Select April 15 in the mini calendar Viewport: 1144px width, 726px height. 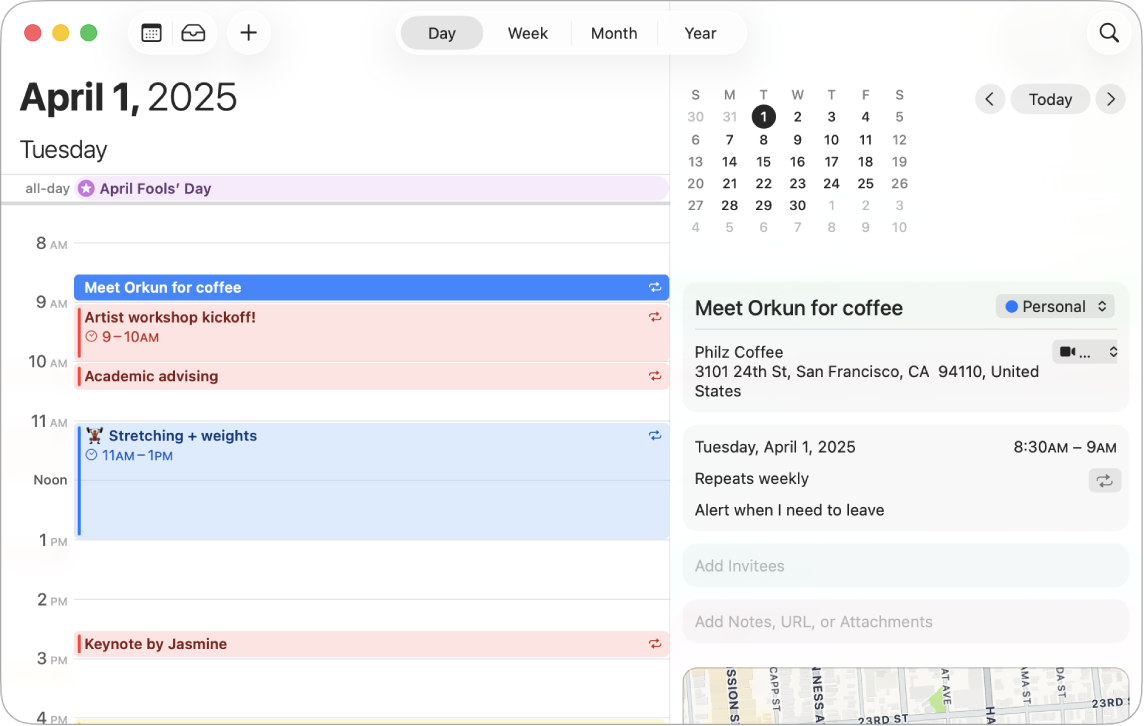point(763,161)
